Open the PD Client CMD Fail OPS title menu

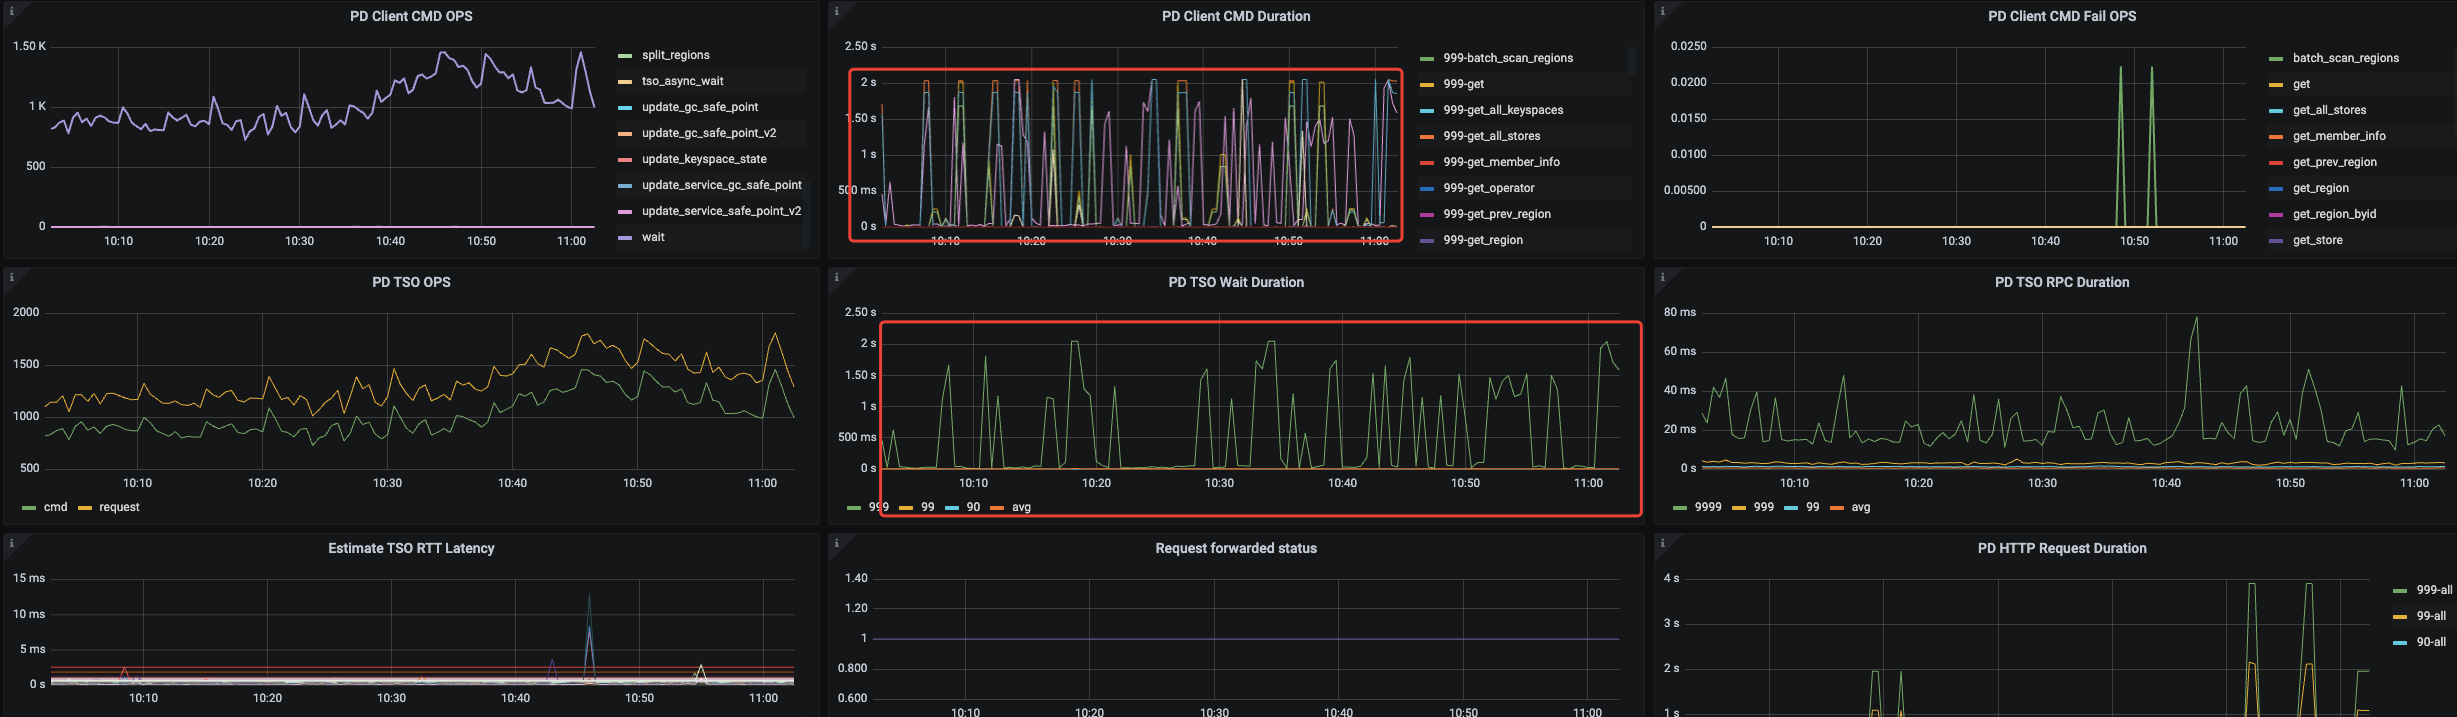tap(2062, 16)
